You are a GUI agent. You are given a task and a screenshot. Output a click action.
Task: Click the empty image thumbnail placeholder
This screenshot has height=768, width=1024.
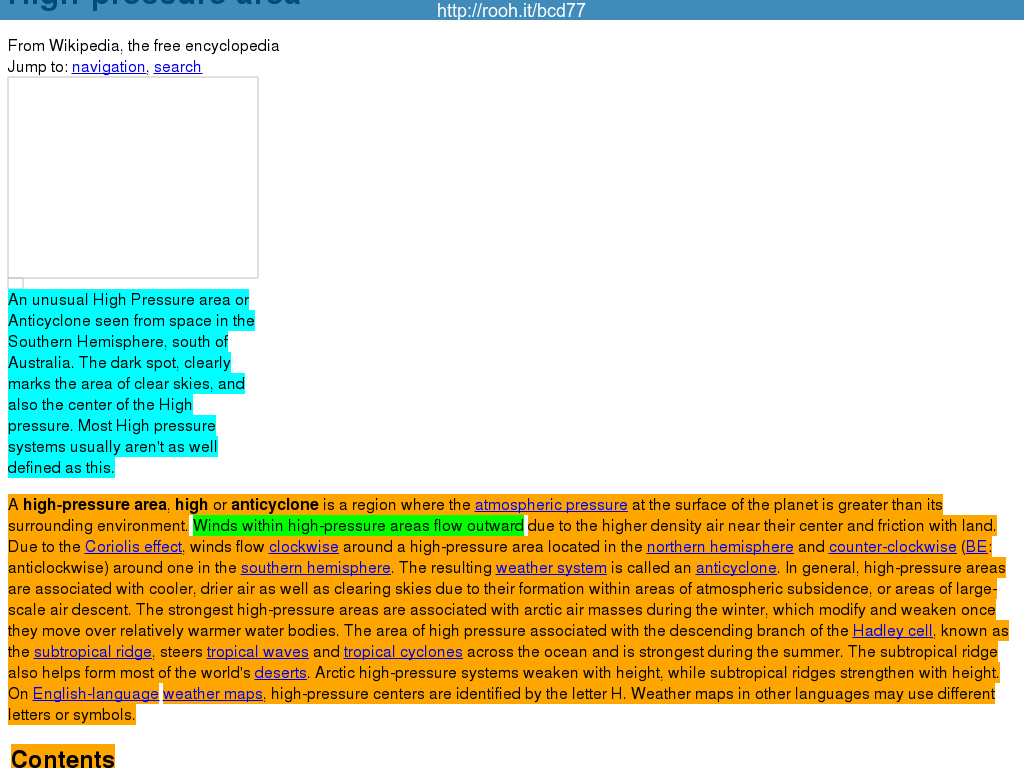click(133, 177)
